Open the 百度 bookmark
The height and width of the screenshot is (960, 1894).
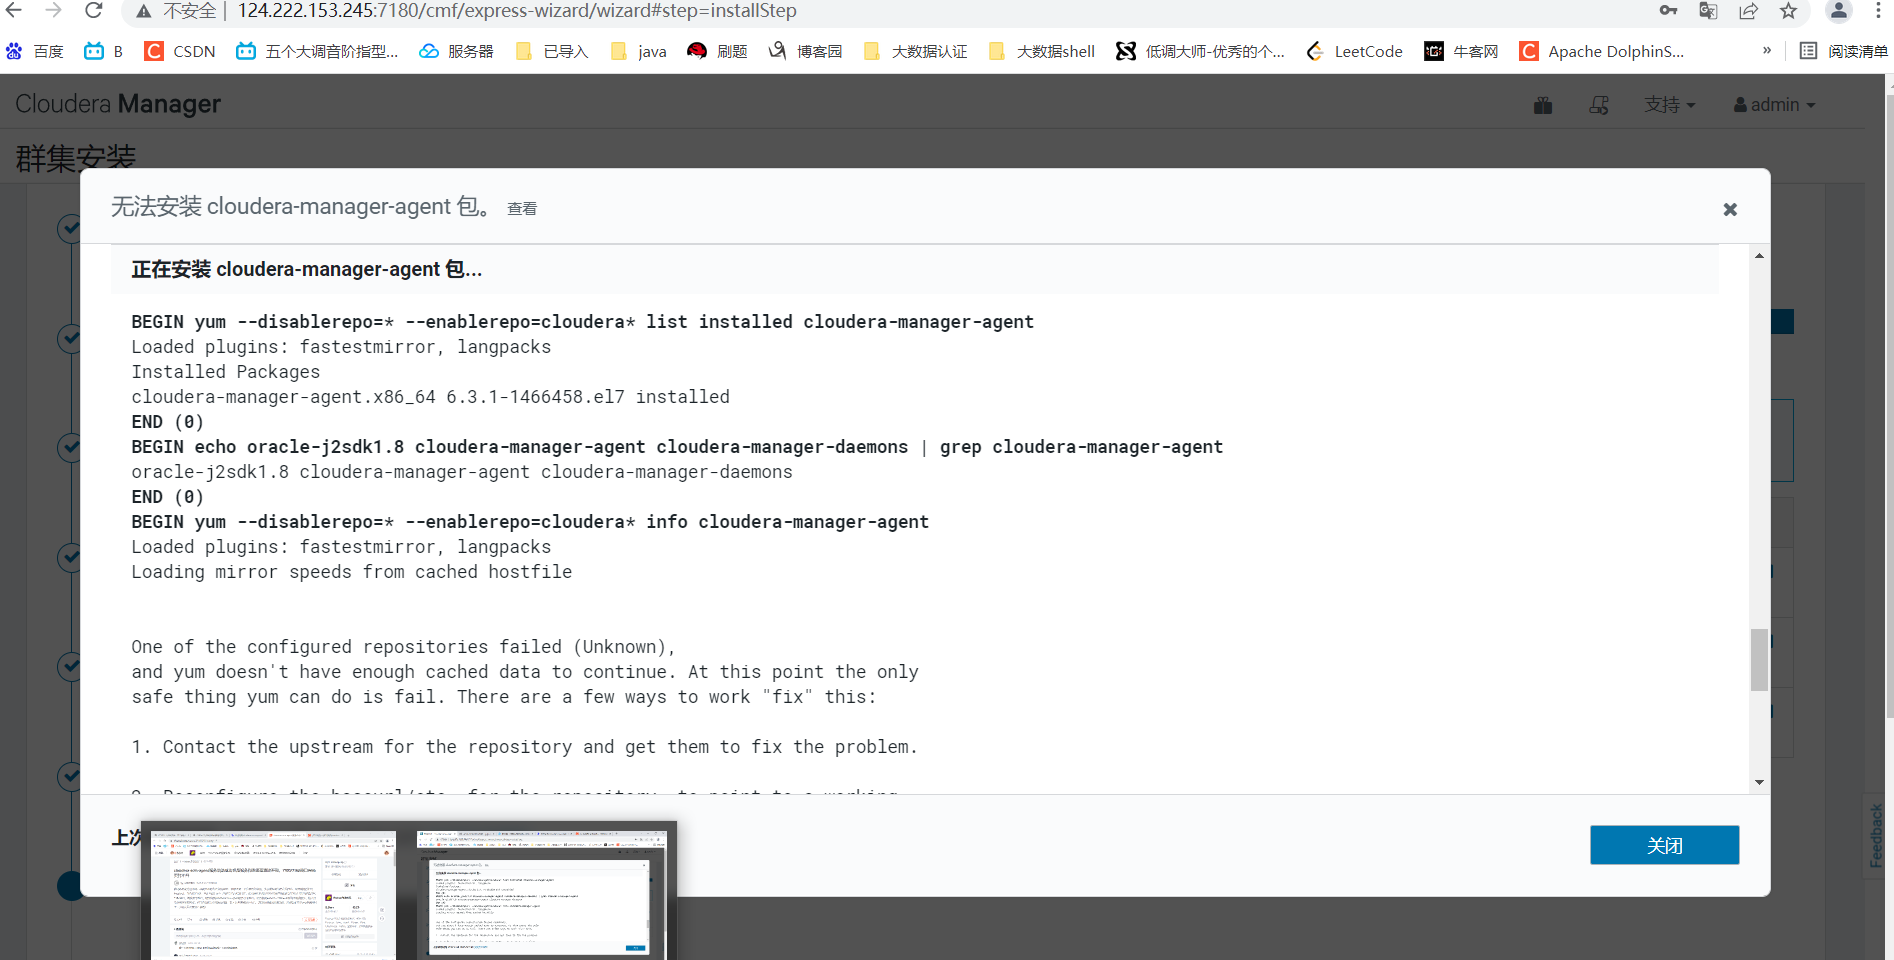click(34, 51)
